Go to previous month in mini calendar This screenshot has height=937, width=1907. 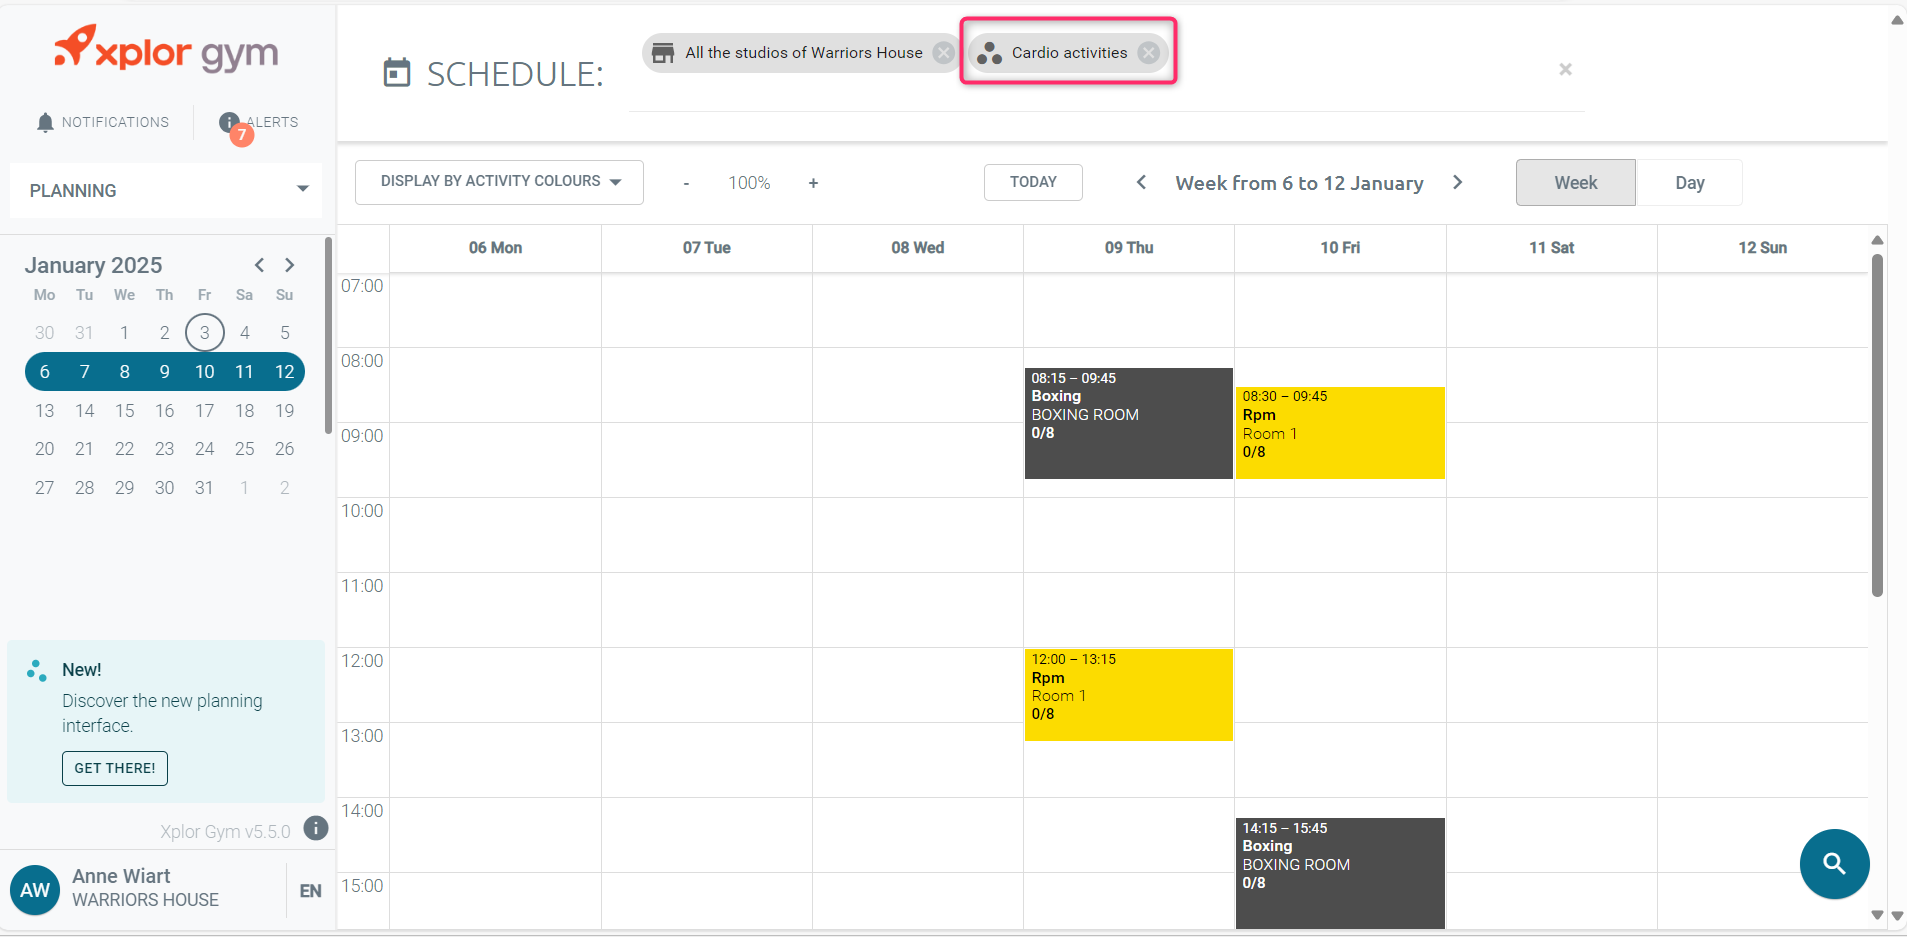pos(259,265)
